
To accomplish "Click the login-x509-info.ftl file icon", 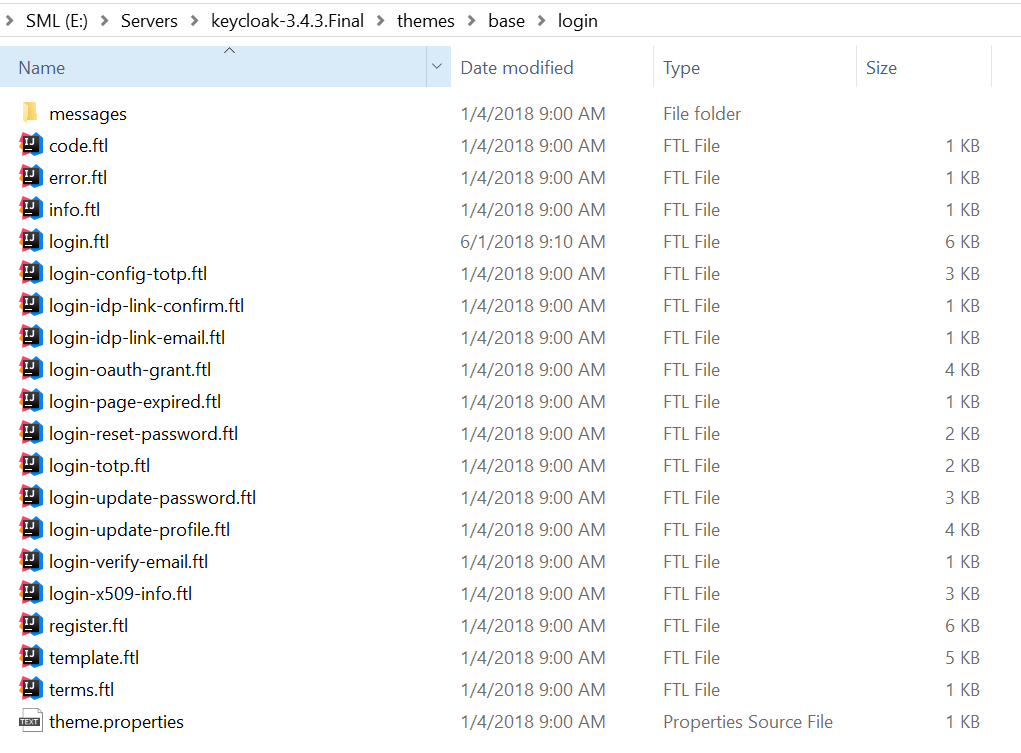I will point(31,592).
